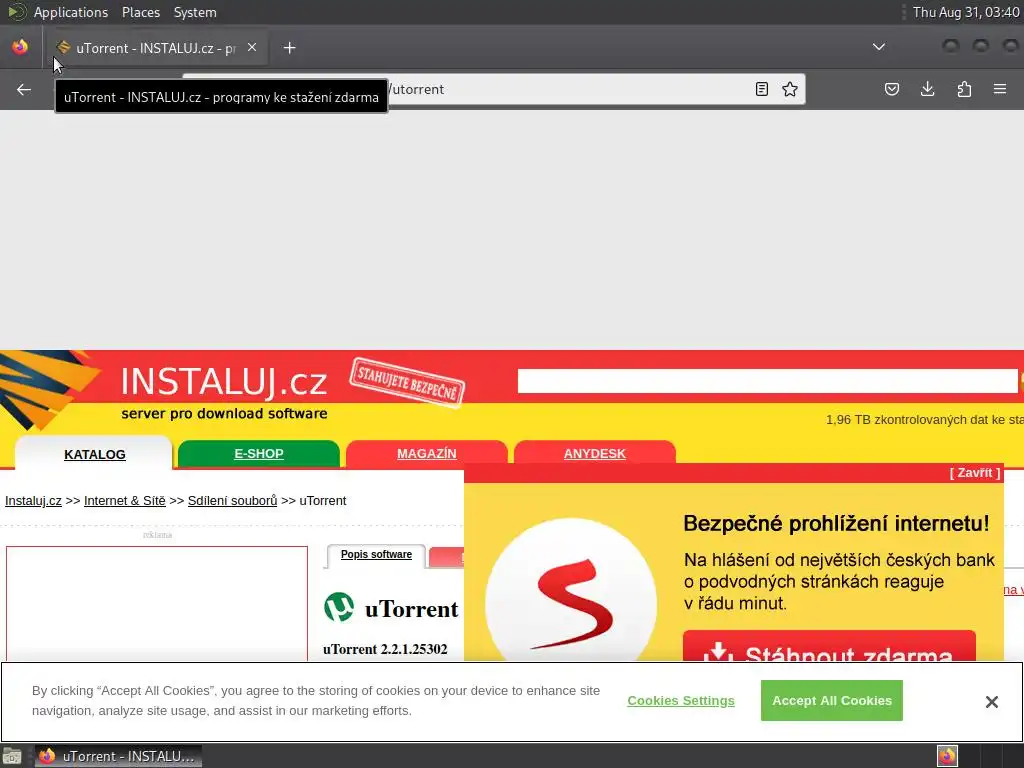Close the ad popup via Zavřít
The height and width of the screenshot is (768, 1024).
tap(974, 472)
